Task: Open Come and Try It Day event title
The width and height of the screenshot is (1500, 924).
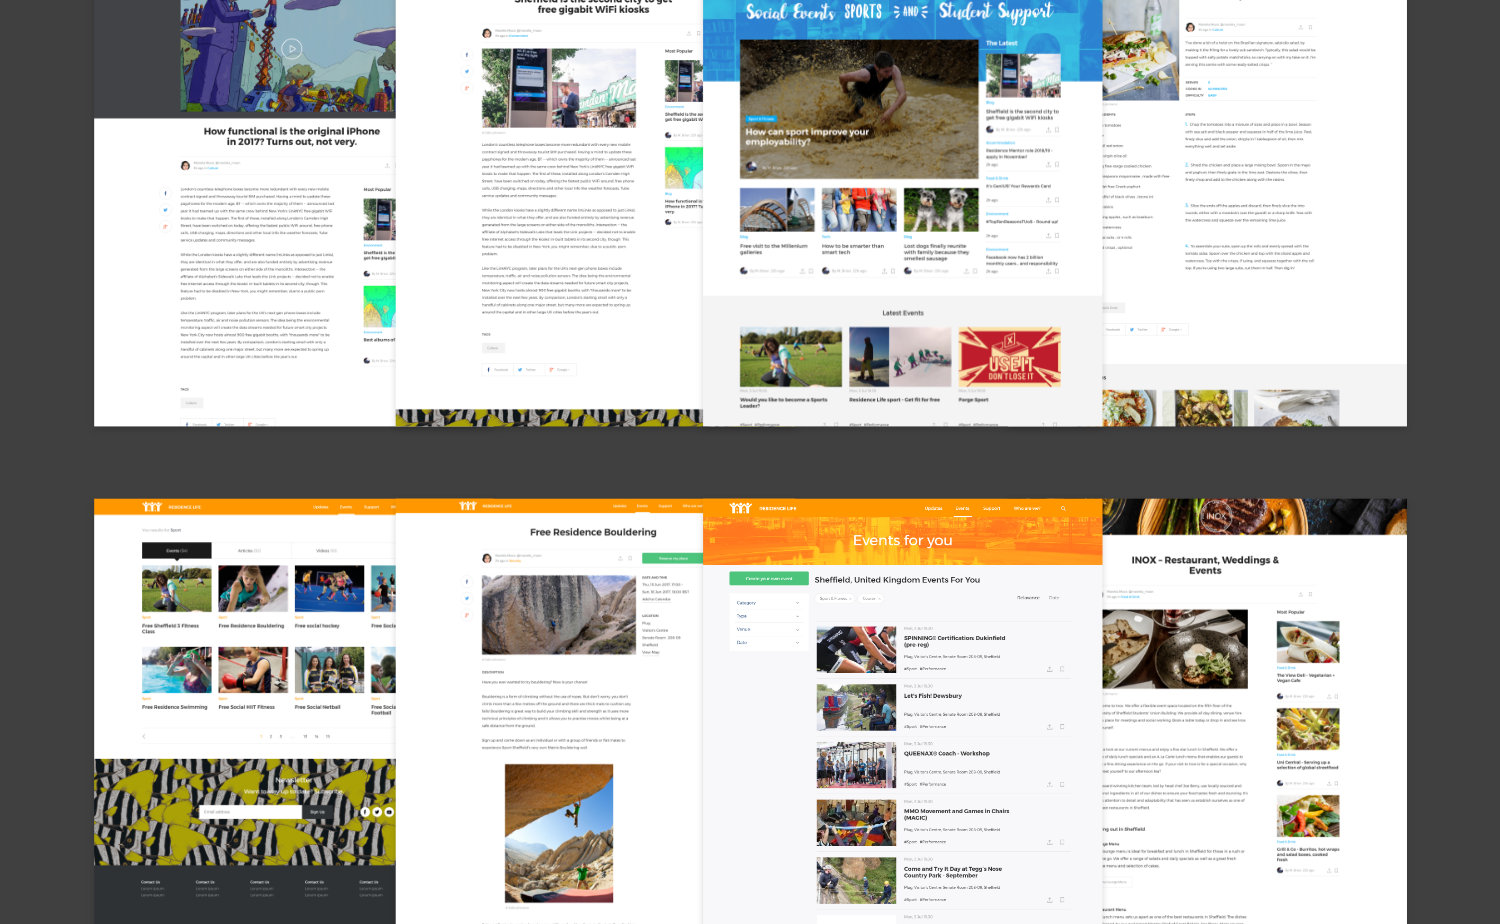Action: 953,872
